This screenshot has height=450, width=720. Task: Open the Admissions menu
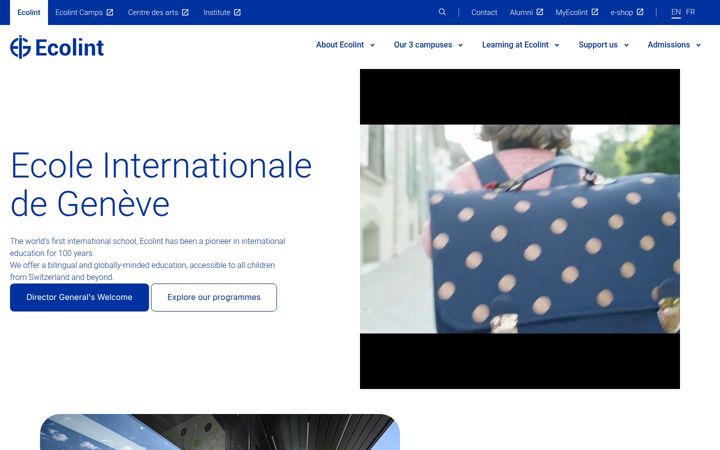669,45
